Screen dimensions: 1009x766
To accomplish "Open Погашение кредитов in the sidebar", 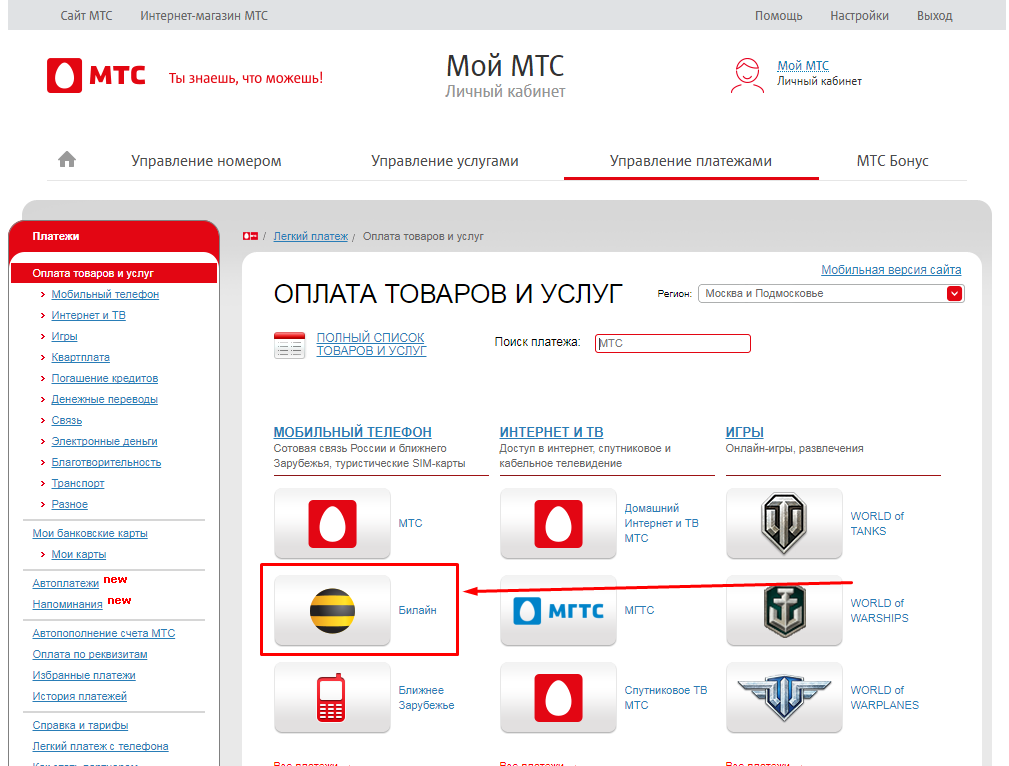I will 105,378.
